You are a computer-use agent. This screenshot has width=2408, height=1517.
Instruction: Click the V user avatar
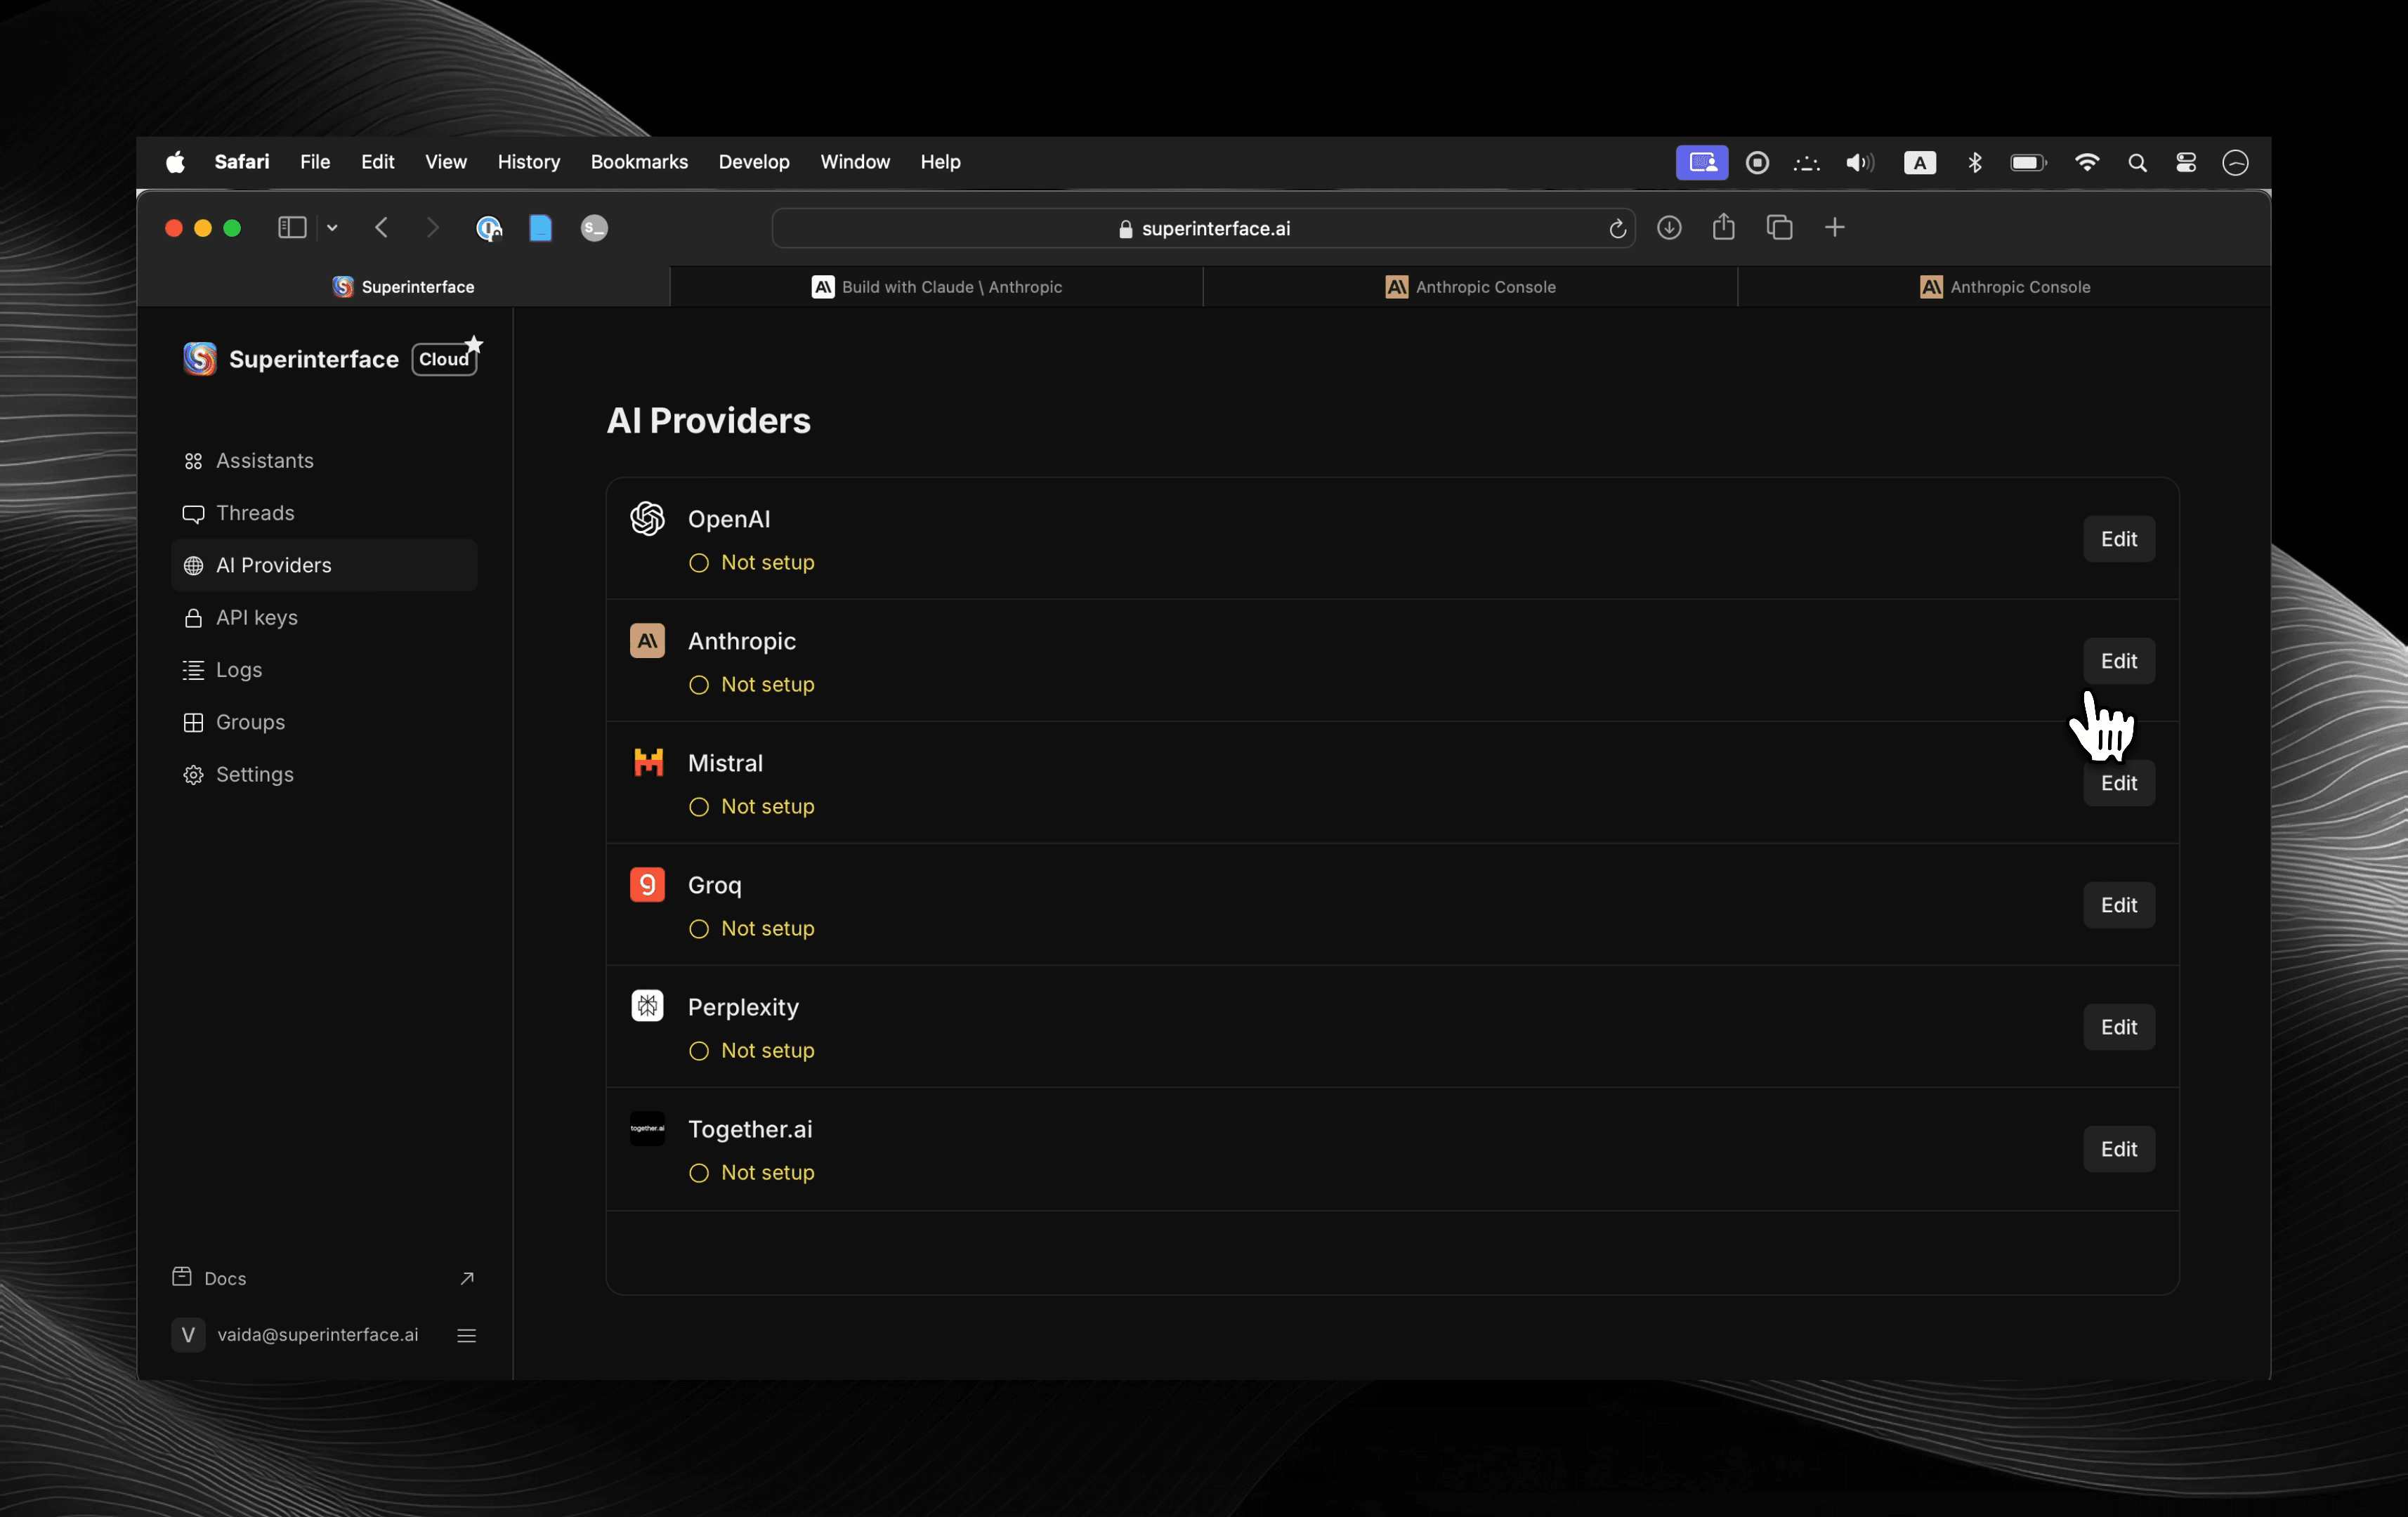[x=188, y=1335]
